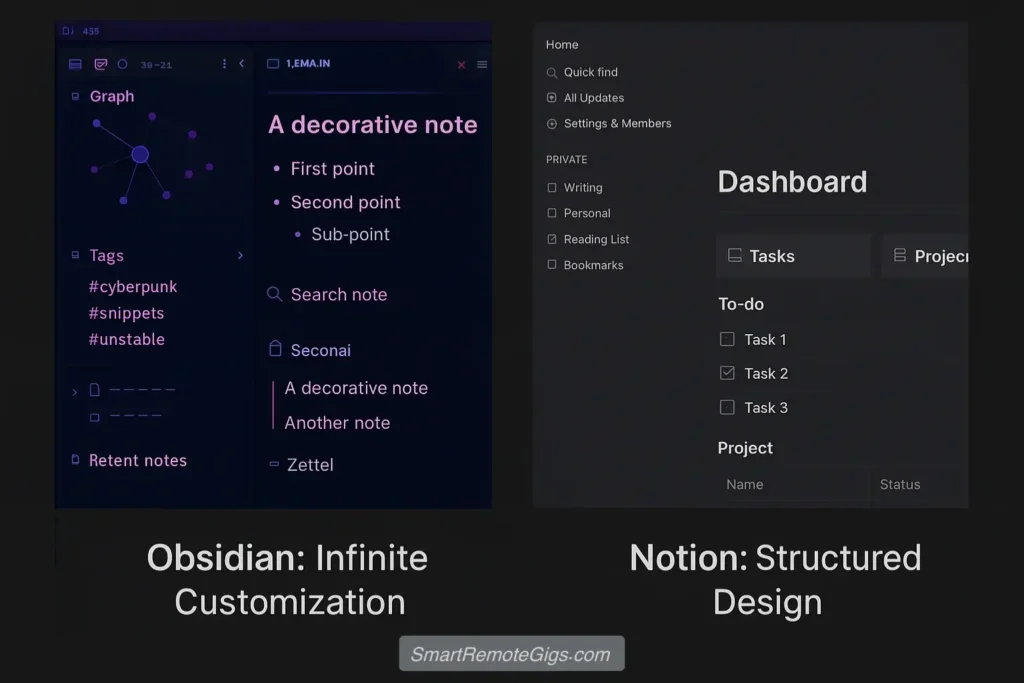
Task: Switch to the Tasks tab in Notion
Action: 793,256
